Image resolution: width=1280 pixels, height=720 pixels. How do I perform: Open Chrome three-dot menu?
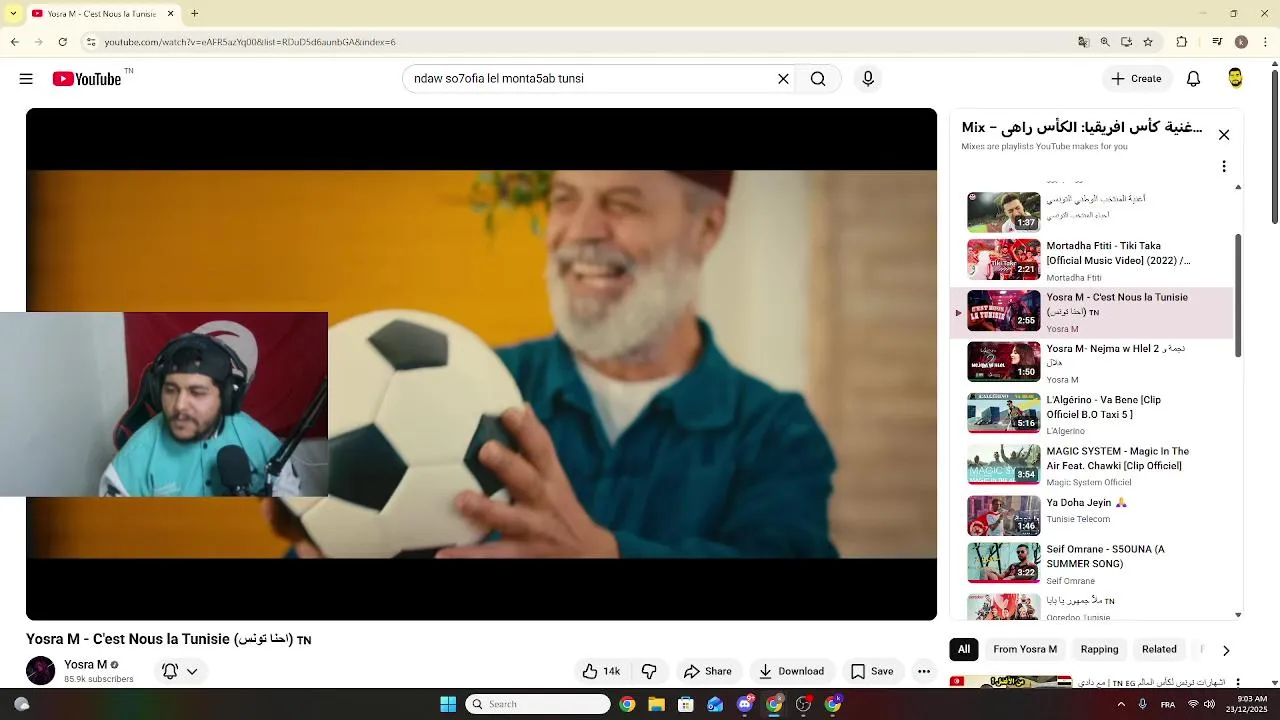coord(1265,42)
